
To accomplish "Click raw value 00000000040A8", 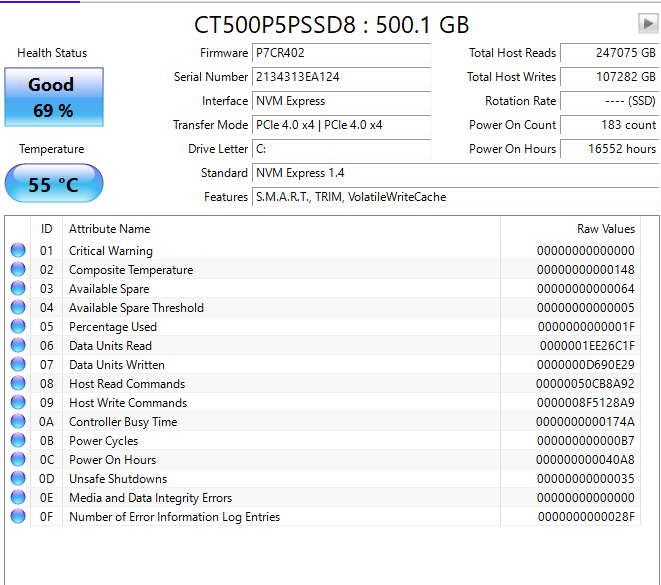I will [x=585, y=459].
